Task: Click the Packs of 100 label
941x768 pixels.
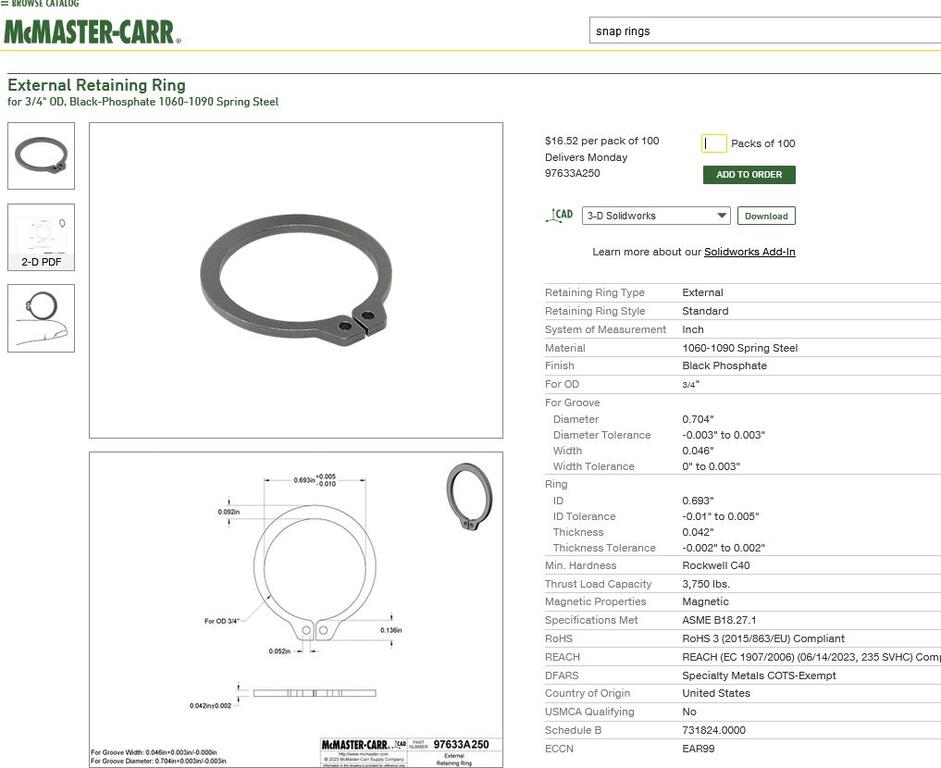Action: tap(763, 143)
